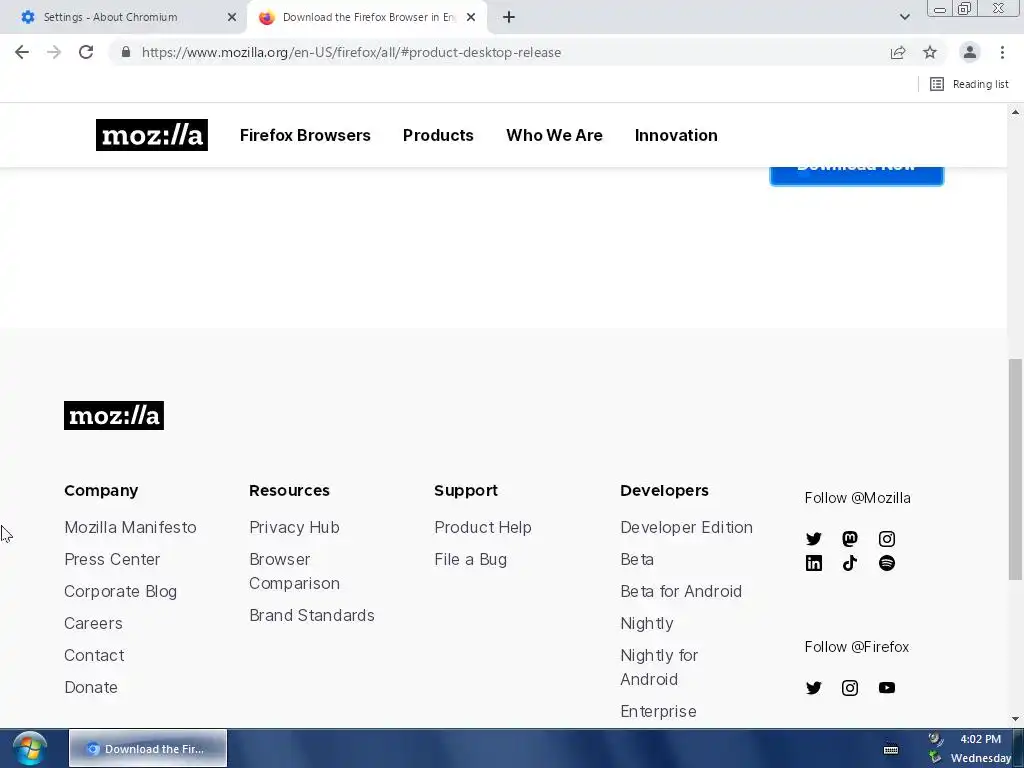
Task: Click the forward navigation arrow
Action: pos(54,52)
